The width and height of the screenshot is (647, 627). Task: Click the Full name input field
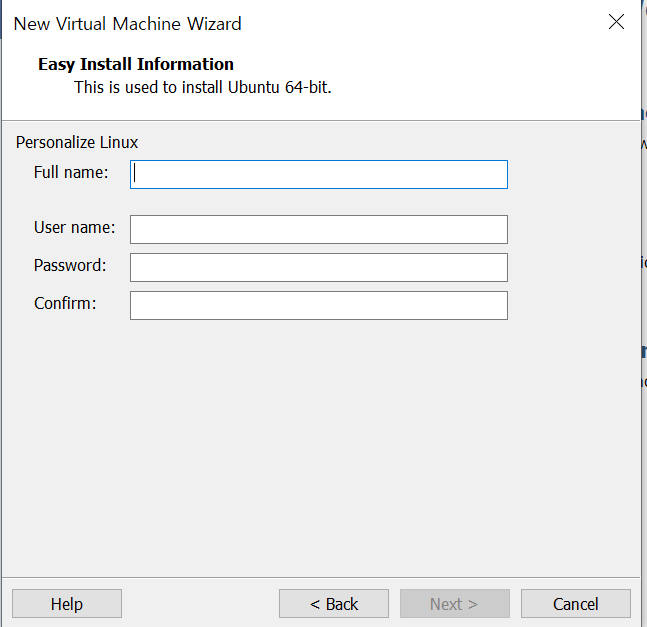(x=319, y=174)
